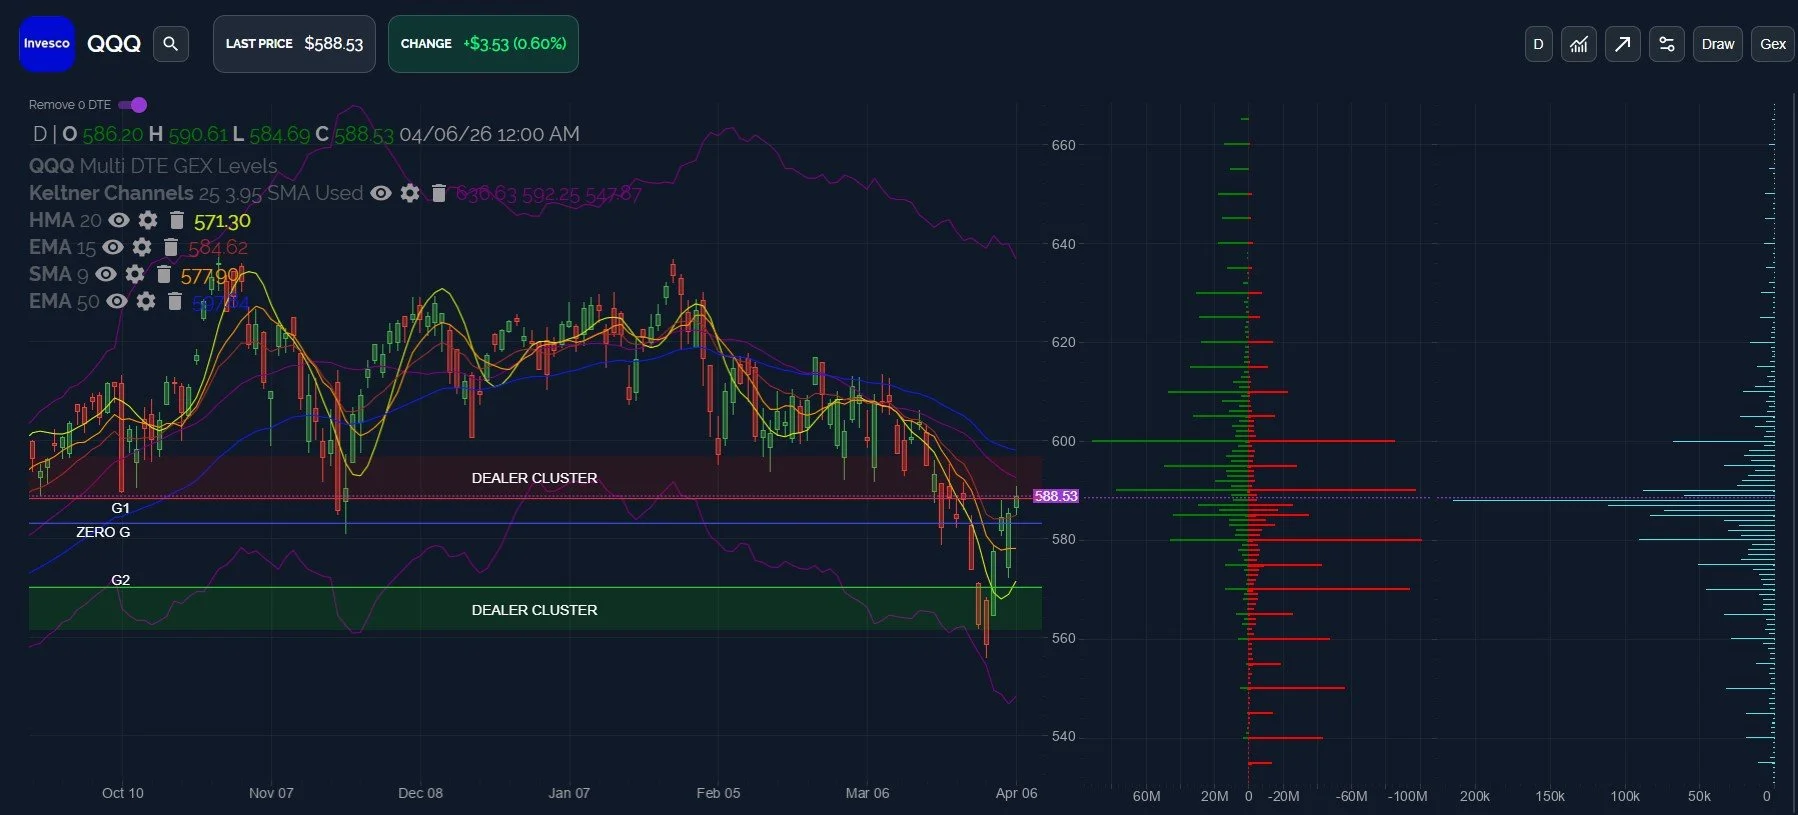The image size is (1798, 815).
Task: Click the ZERO G level label
Action: (x=103, y=532)
